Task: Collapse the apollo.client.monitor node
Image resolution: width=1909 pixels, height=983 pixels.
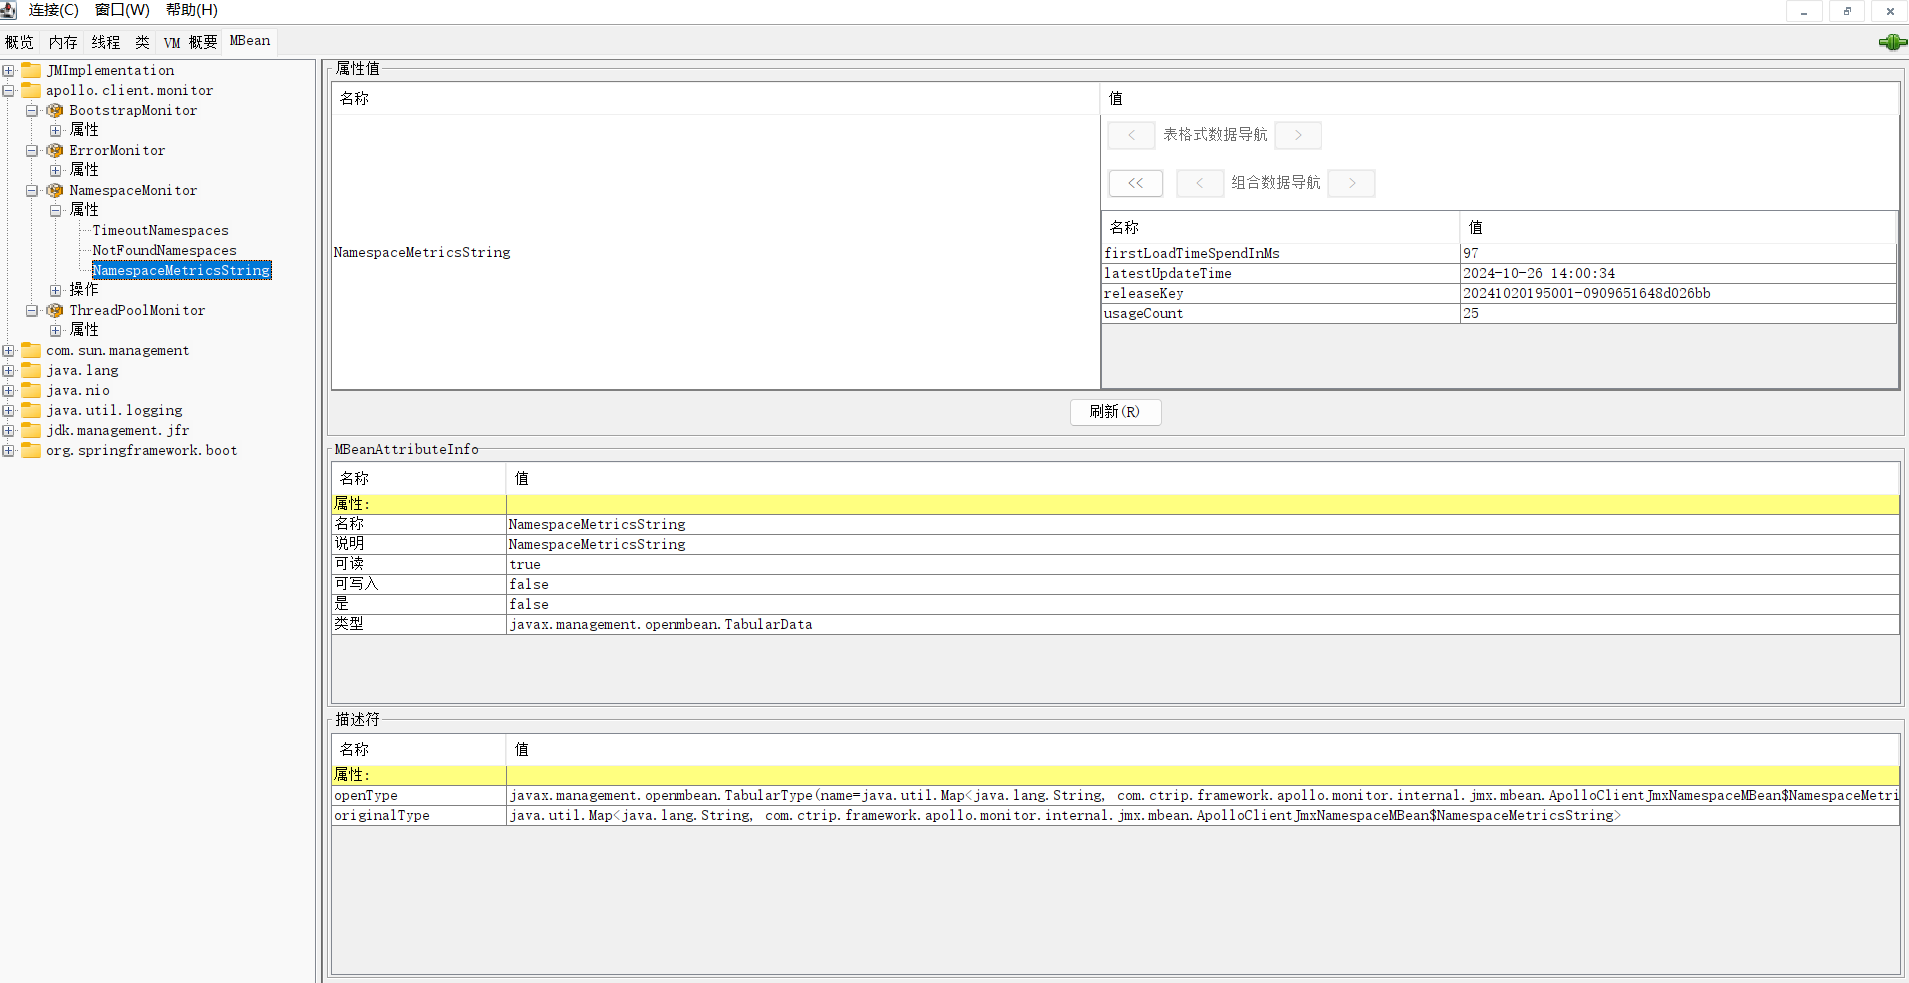Action: click(x=8, y=91)
